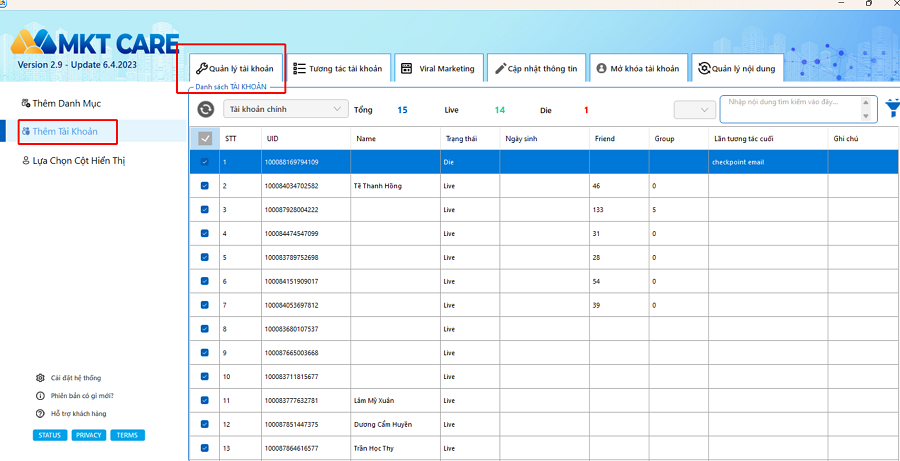Open Hỗ trợ khách hàng help icon
The width and height of the screenshot is (900, 461).
click(40, 413)
